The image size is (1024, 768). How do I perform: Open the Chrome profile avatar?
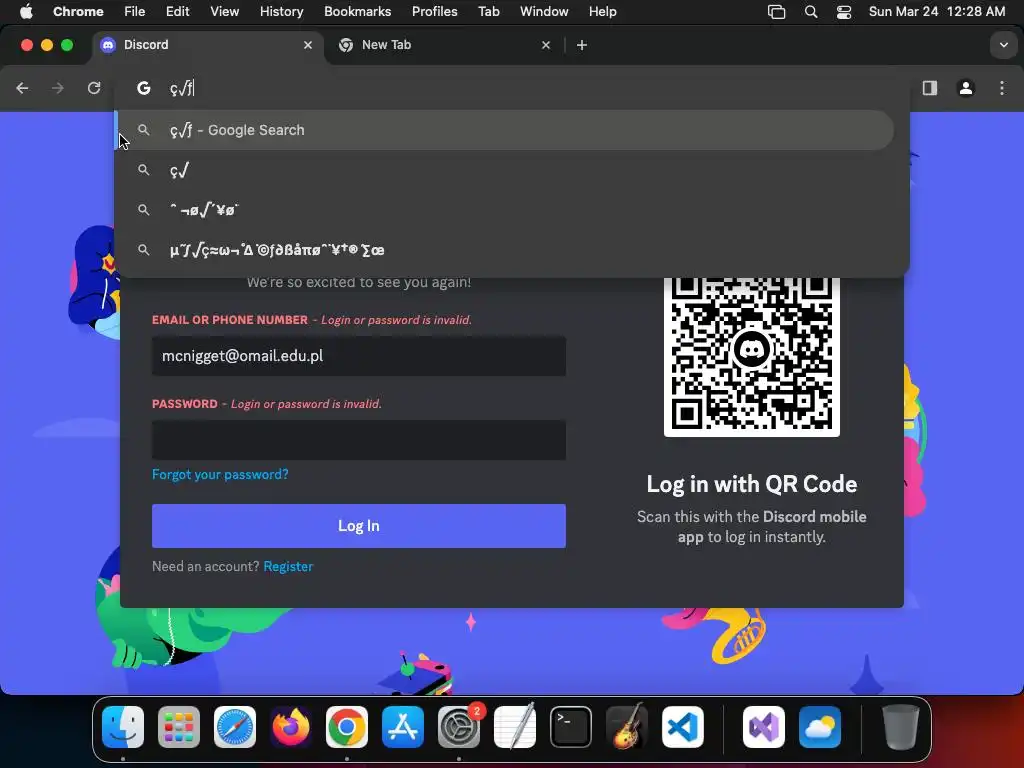(x=966, y=88)
